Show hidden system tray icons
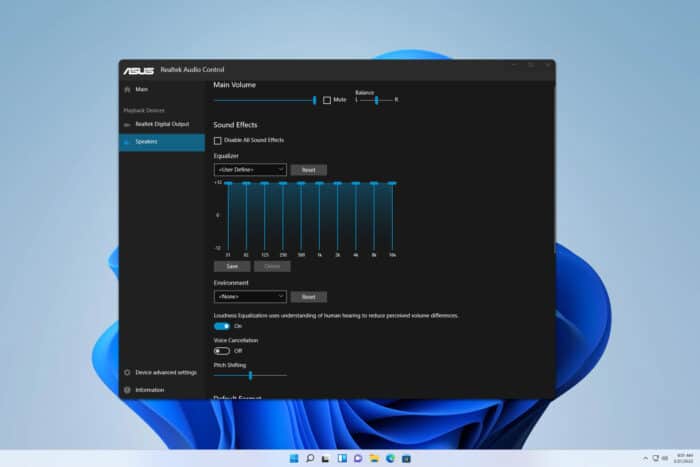 click(646, 459)
